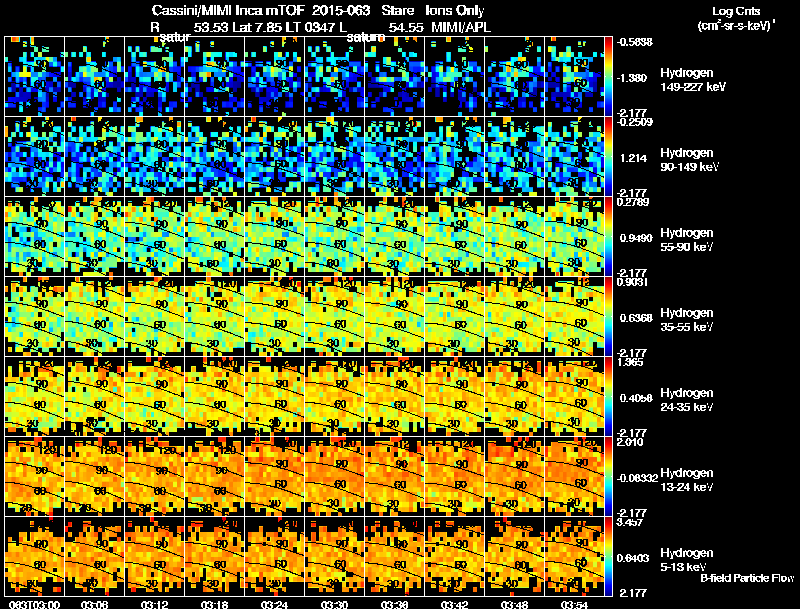Click the '0.9490' color bar midpoint value
This screenshot has height=609, width=800.
tap(636, 238)
